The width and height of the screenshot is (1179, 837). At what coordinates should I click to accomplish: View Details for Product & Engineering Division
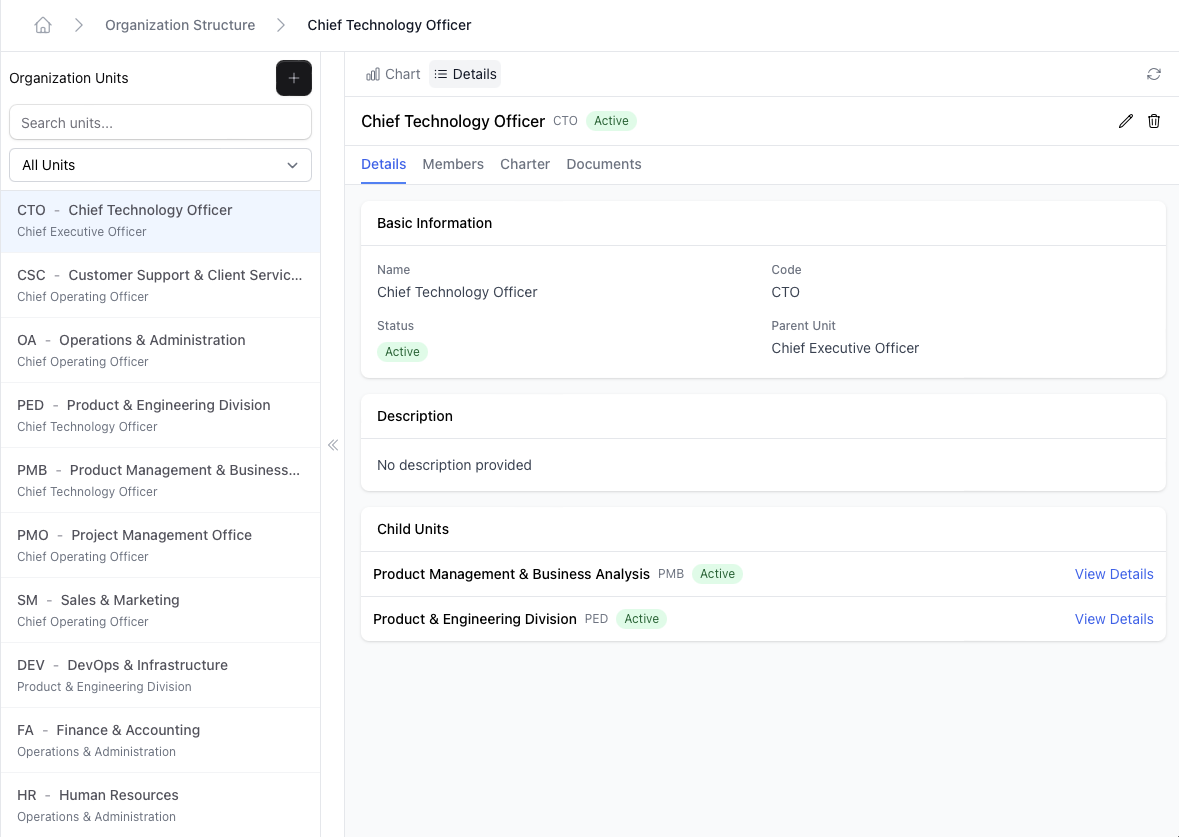1113,619
